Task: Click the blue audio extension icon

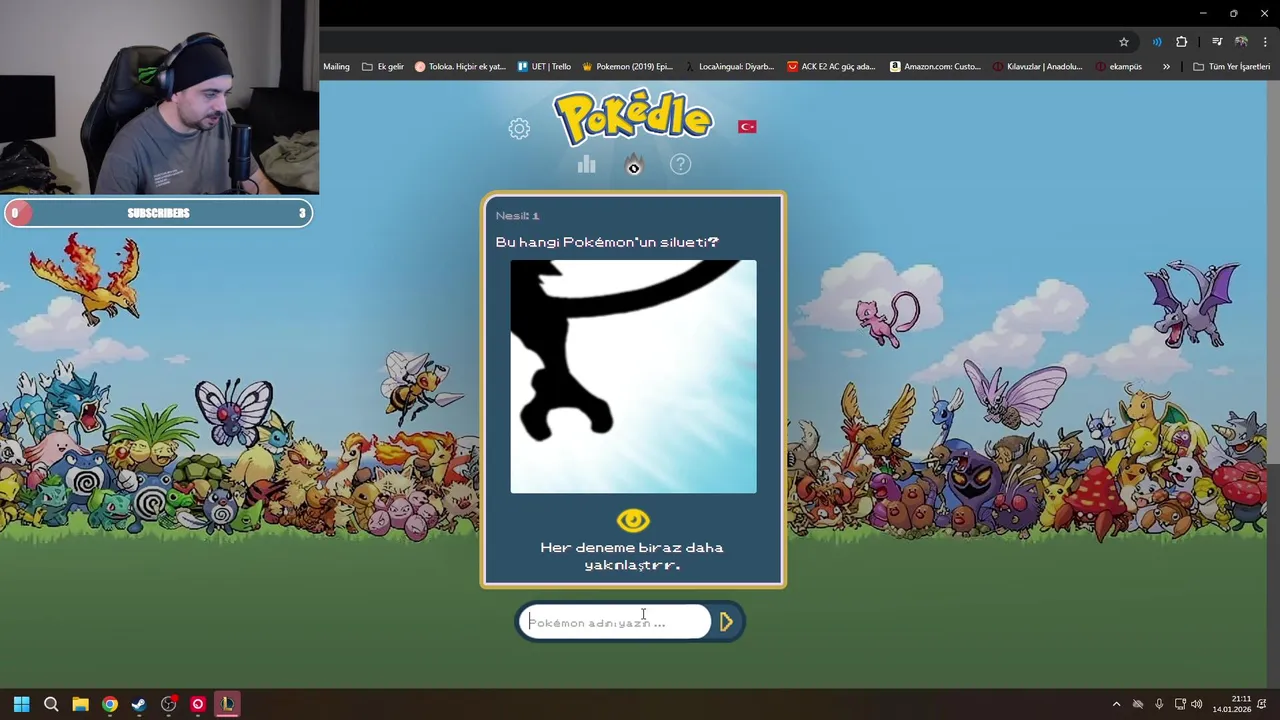Action: (x=1157, y=42)
